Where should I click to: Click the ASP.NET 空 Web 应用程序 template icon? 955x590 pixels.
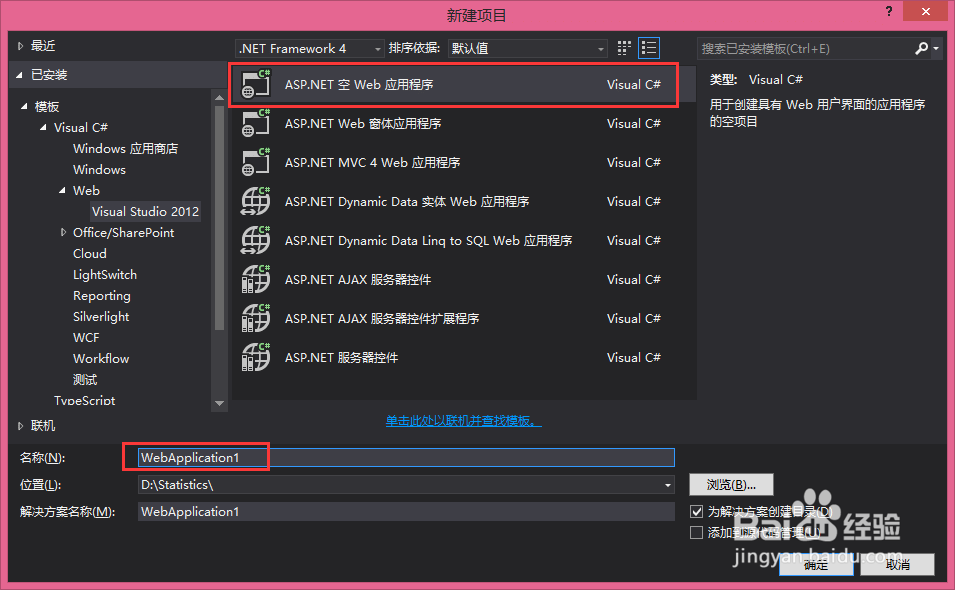(256, 84)
